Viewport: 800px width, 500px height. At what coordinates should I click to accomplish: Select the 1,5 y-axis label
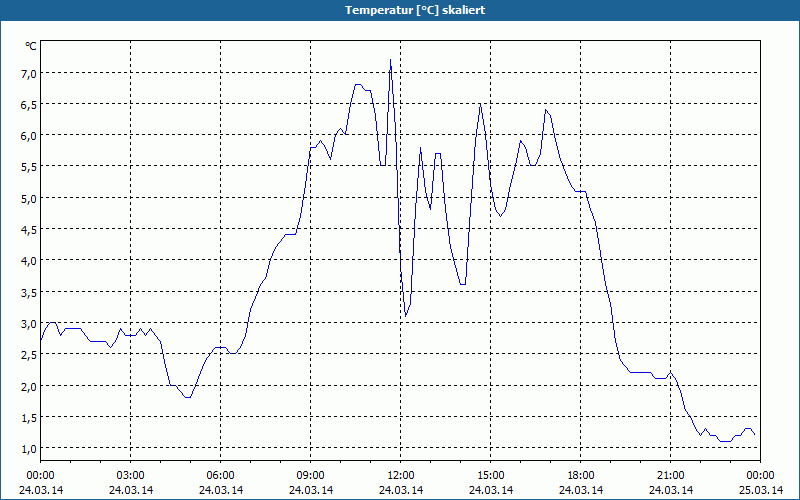[x=30, y=417]
